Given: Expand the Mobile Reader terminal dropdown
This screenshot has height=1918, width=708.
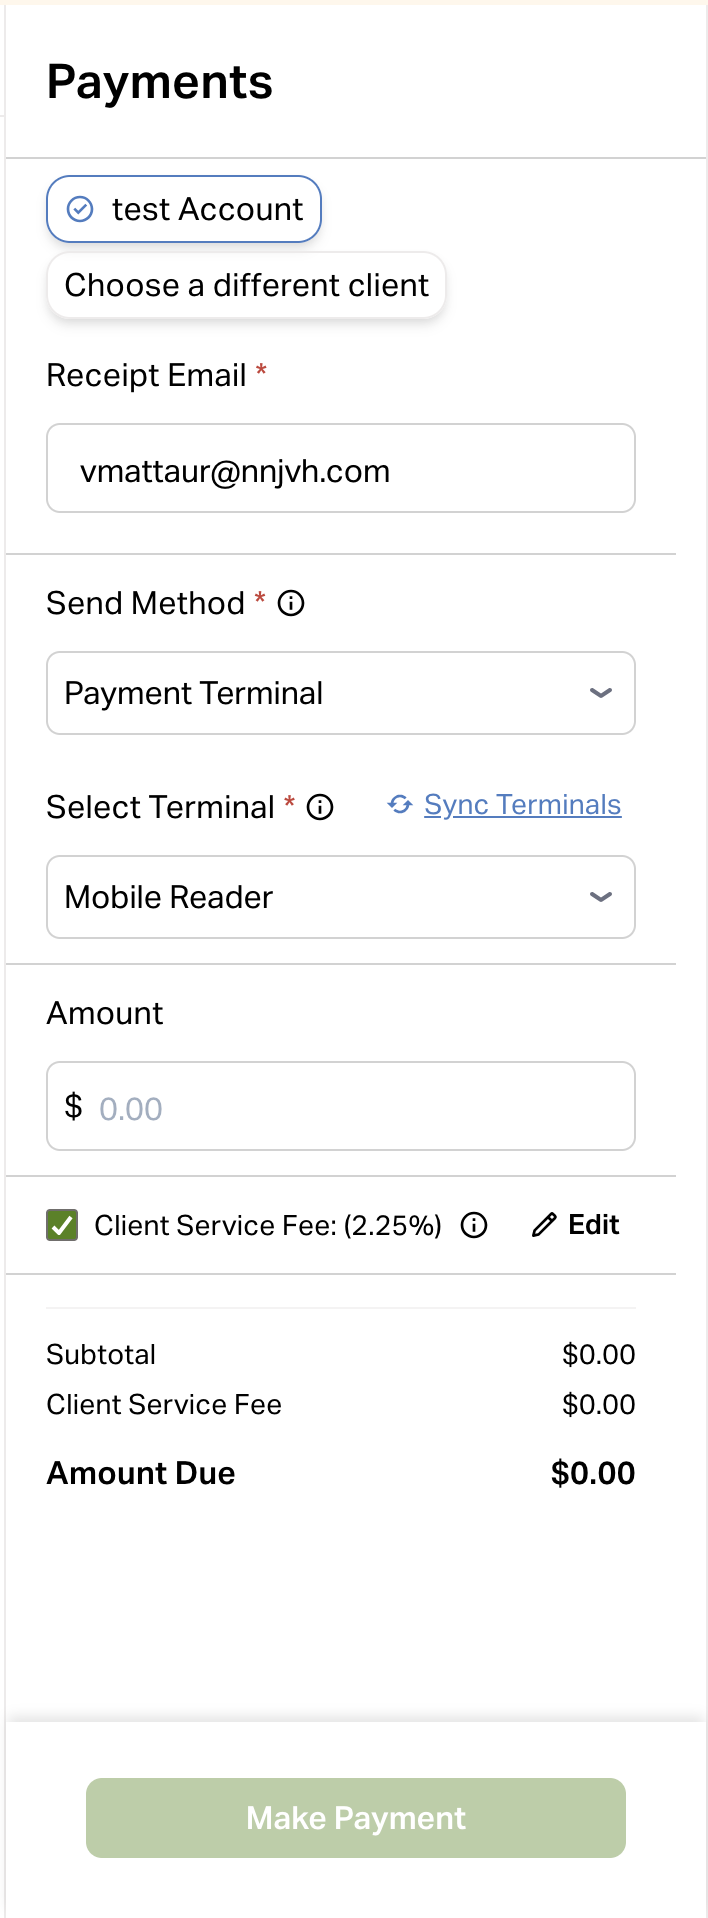Looking at the screenshot, I should coord(341,897).
